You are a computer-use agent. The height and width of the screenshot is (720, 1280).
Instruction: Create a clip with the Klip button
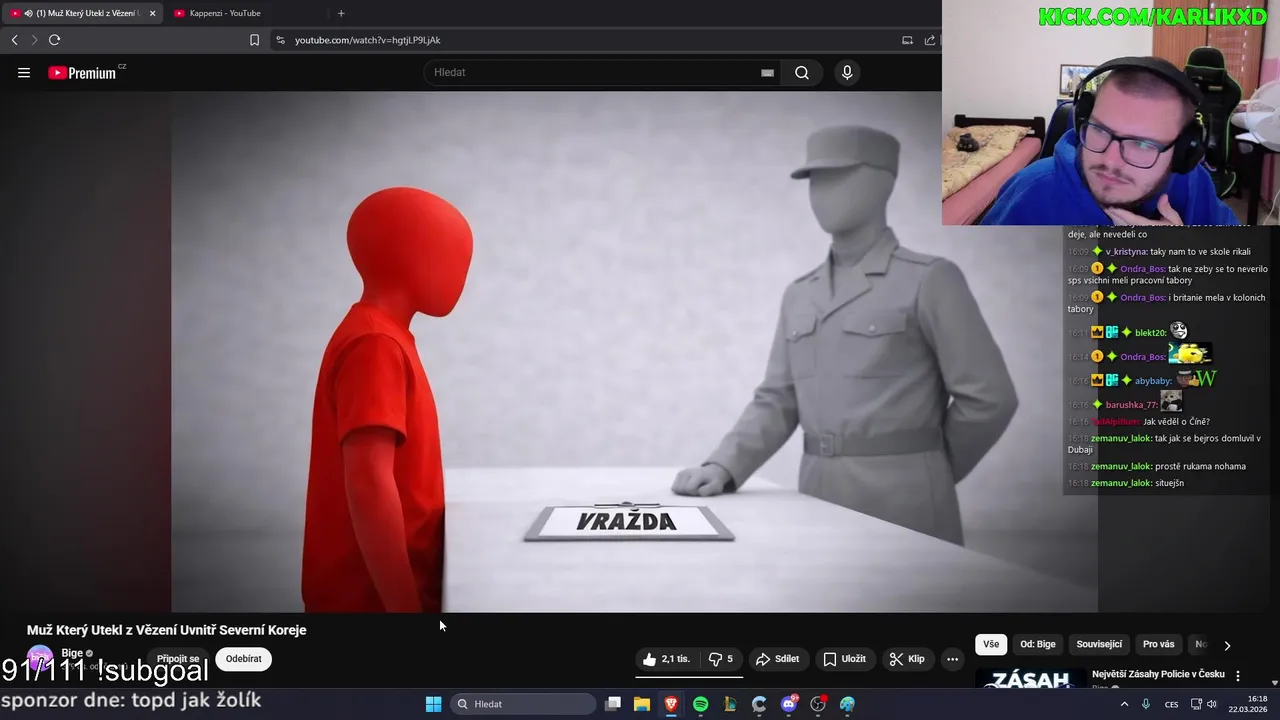click(x=907, y=659)
